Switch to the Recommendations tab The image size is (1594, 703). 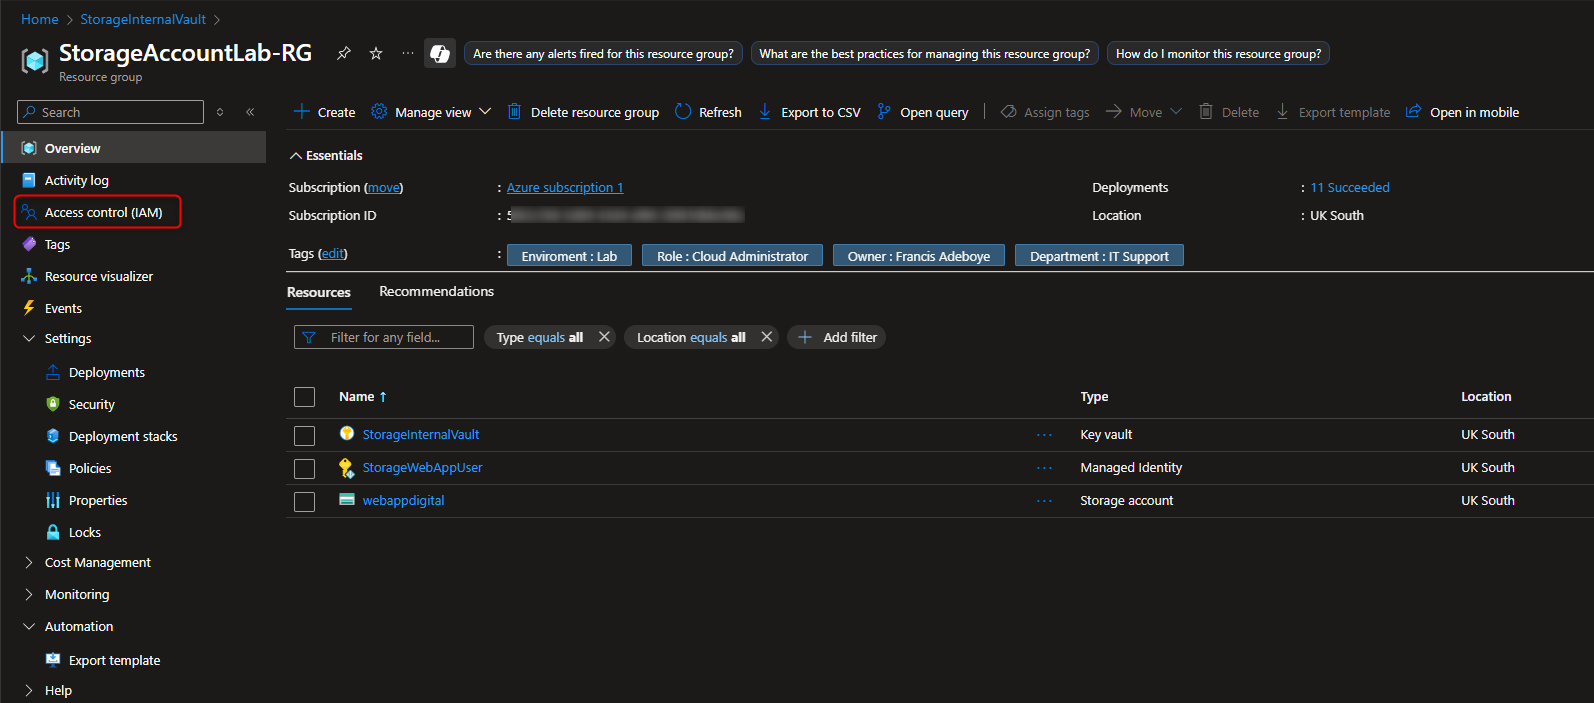point(436,291)
